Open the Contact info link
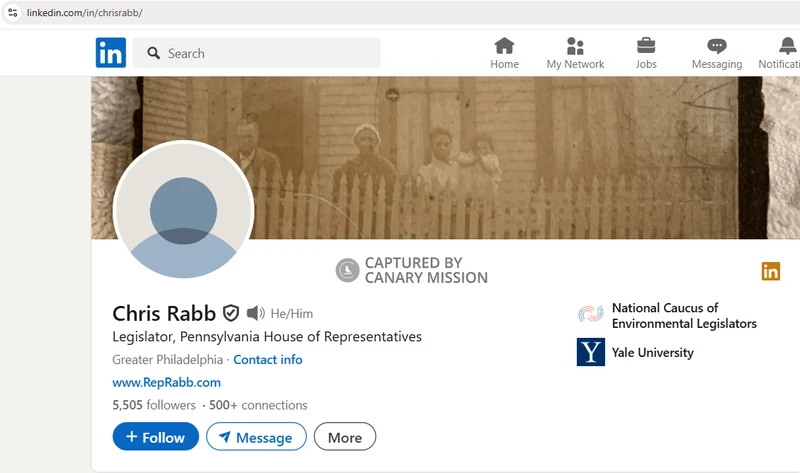 click(x=267, y=360)
